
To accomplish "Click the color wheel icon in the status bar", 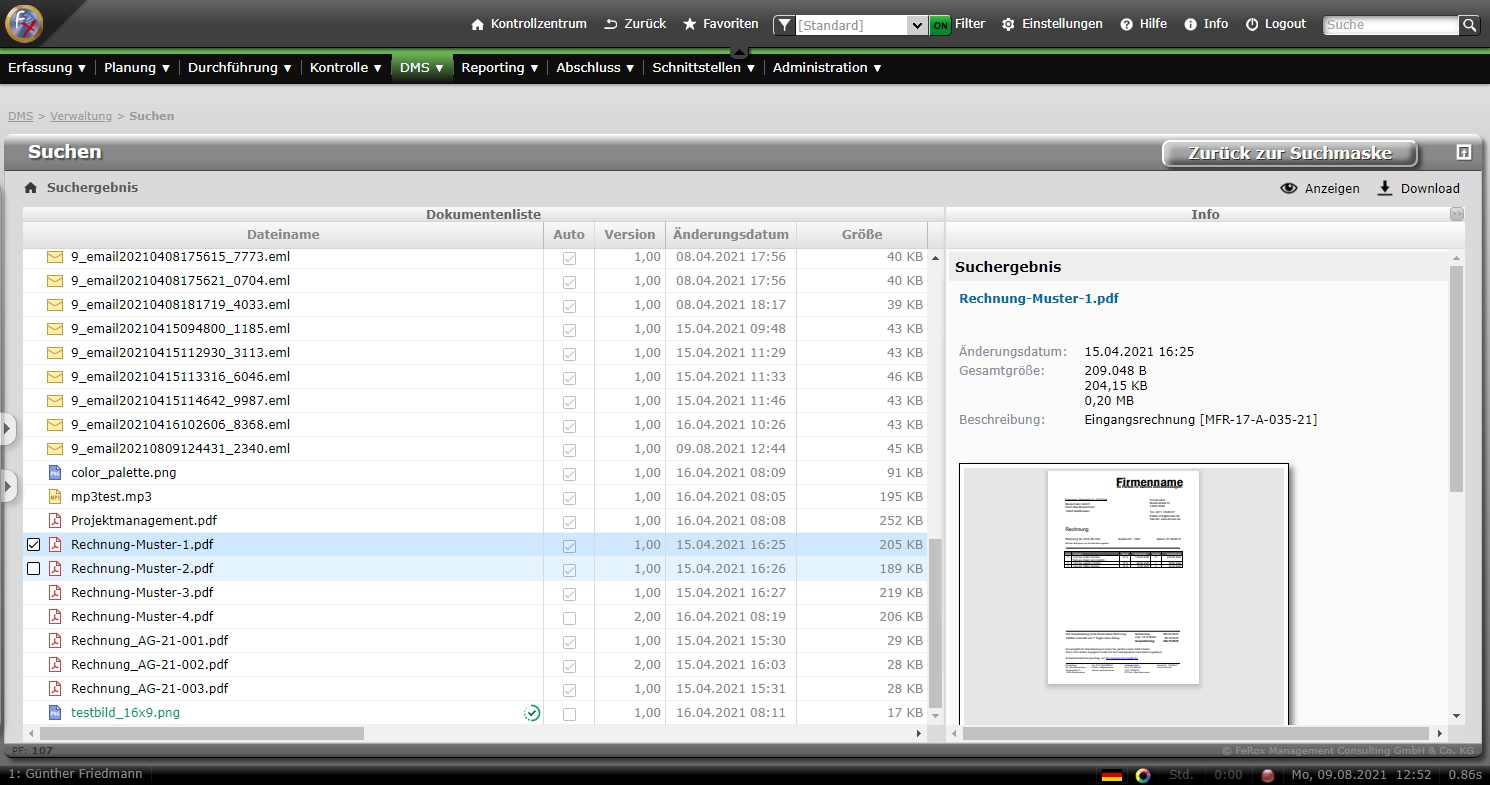I will 1143,775.
